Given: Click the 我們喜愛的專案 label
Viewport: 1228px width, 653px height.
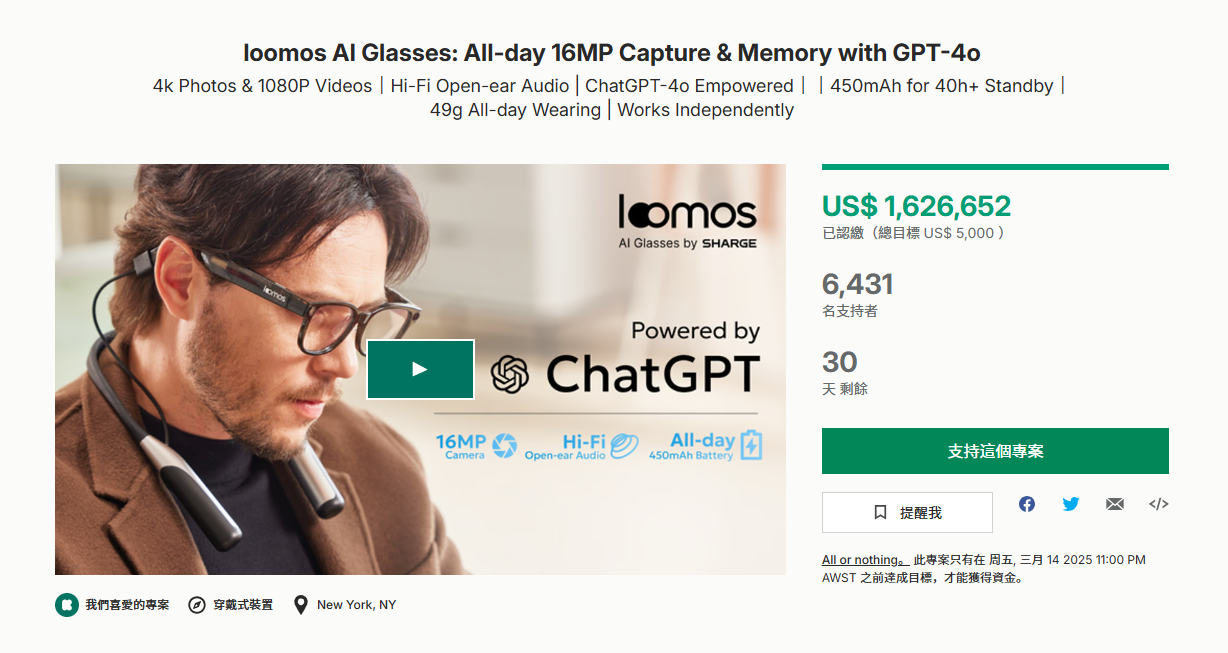Looking at the screenshot, I should point(127,605).
